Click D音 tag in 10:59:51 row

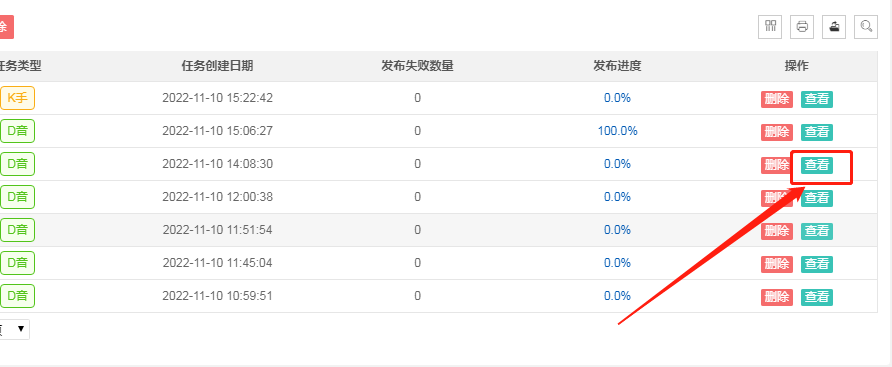(17, 296)
